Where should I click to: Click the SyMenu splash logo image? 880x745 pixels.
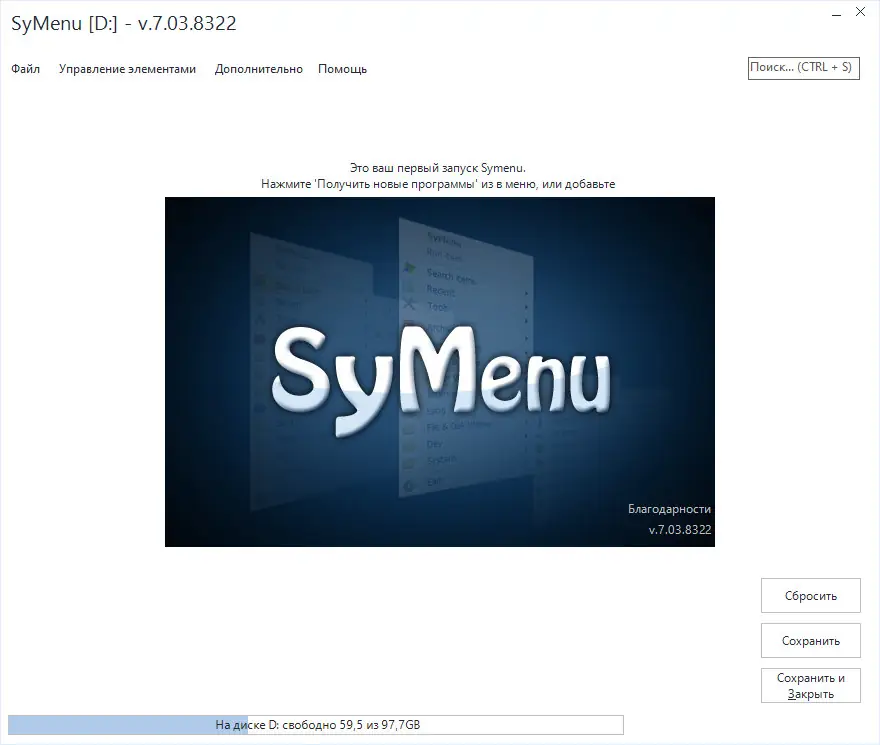439,372
